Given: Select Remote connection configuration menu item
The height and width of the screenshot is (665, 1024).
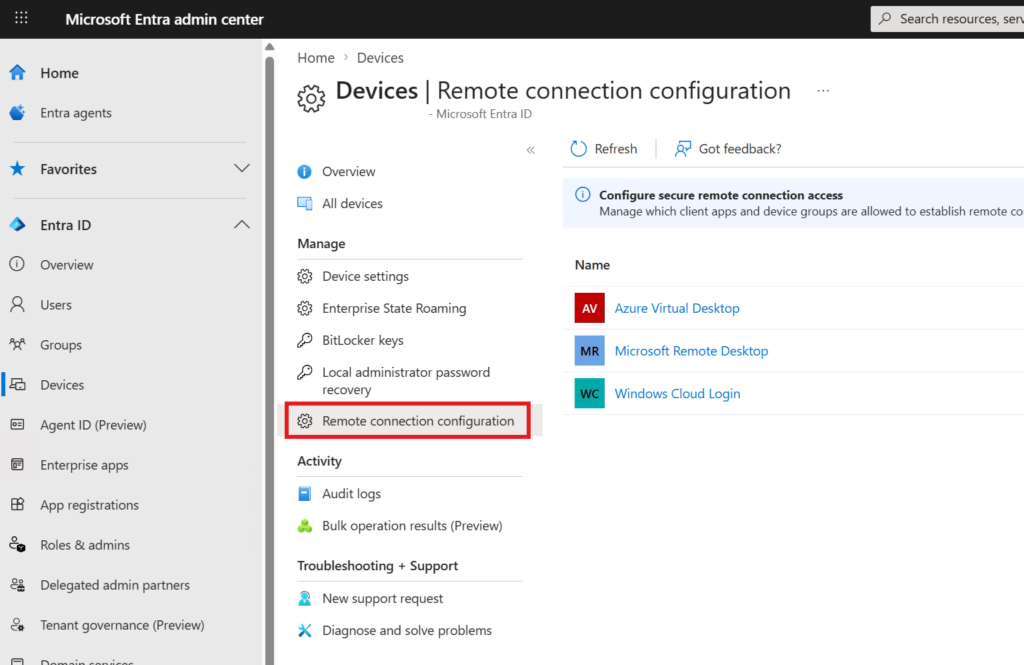Looking at the screenshot, I should 417,421.
